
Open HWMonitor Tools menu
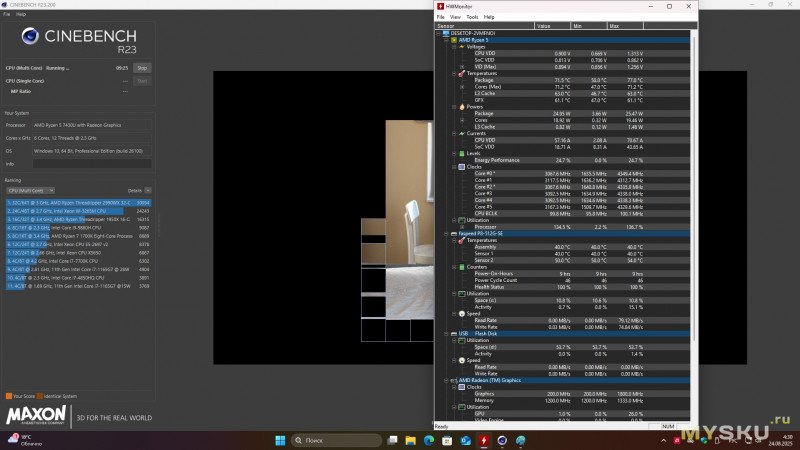click(472, 17)
